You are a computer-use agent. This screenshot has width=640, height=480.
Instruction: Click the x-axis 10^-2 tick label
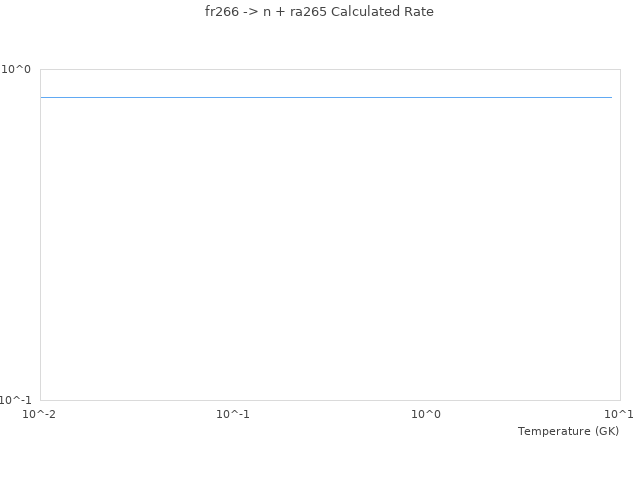(x=40, y=414)
